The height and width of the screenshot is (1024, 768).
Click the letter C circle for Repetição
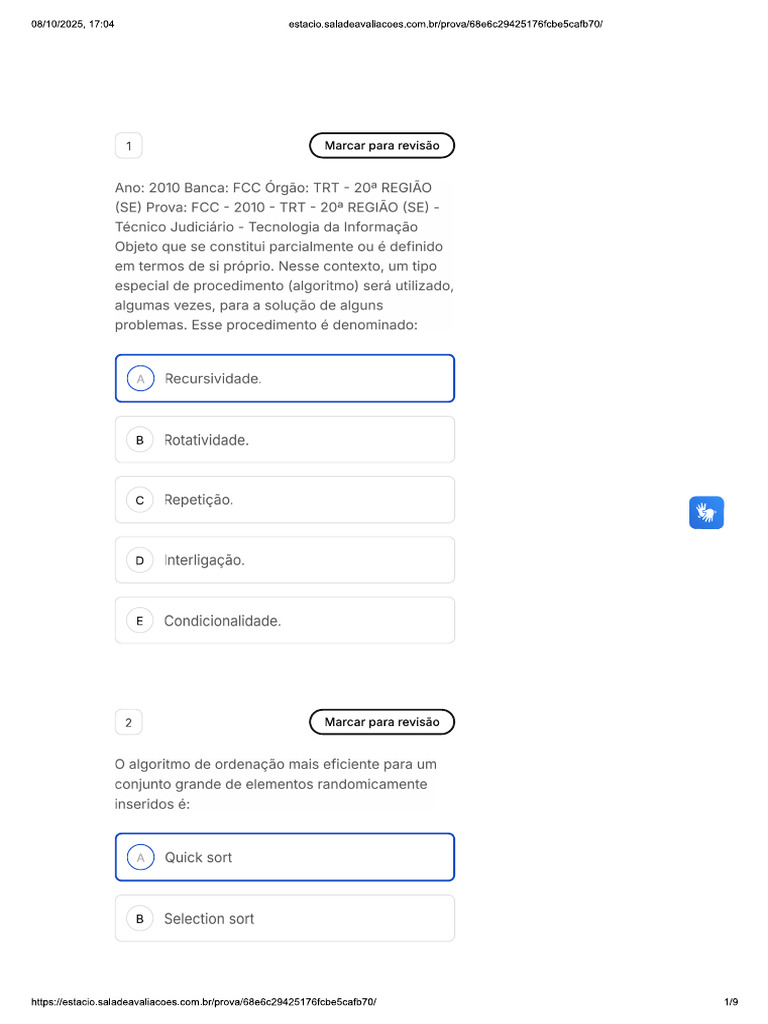pyautogui.click(x=140, y=500)
